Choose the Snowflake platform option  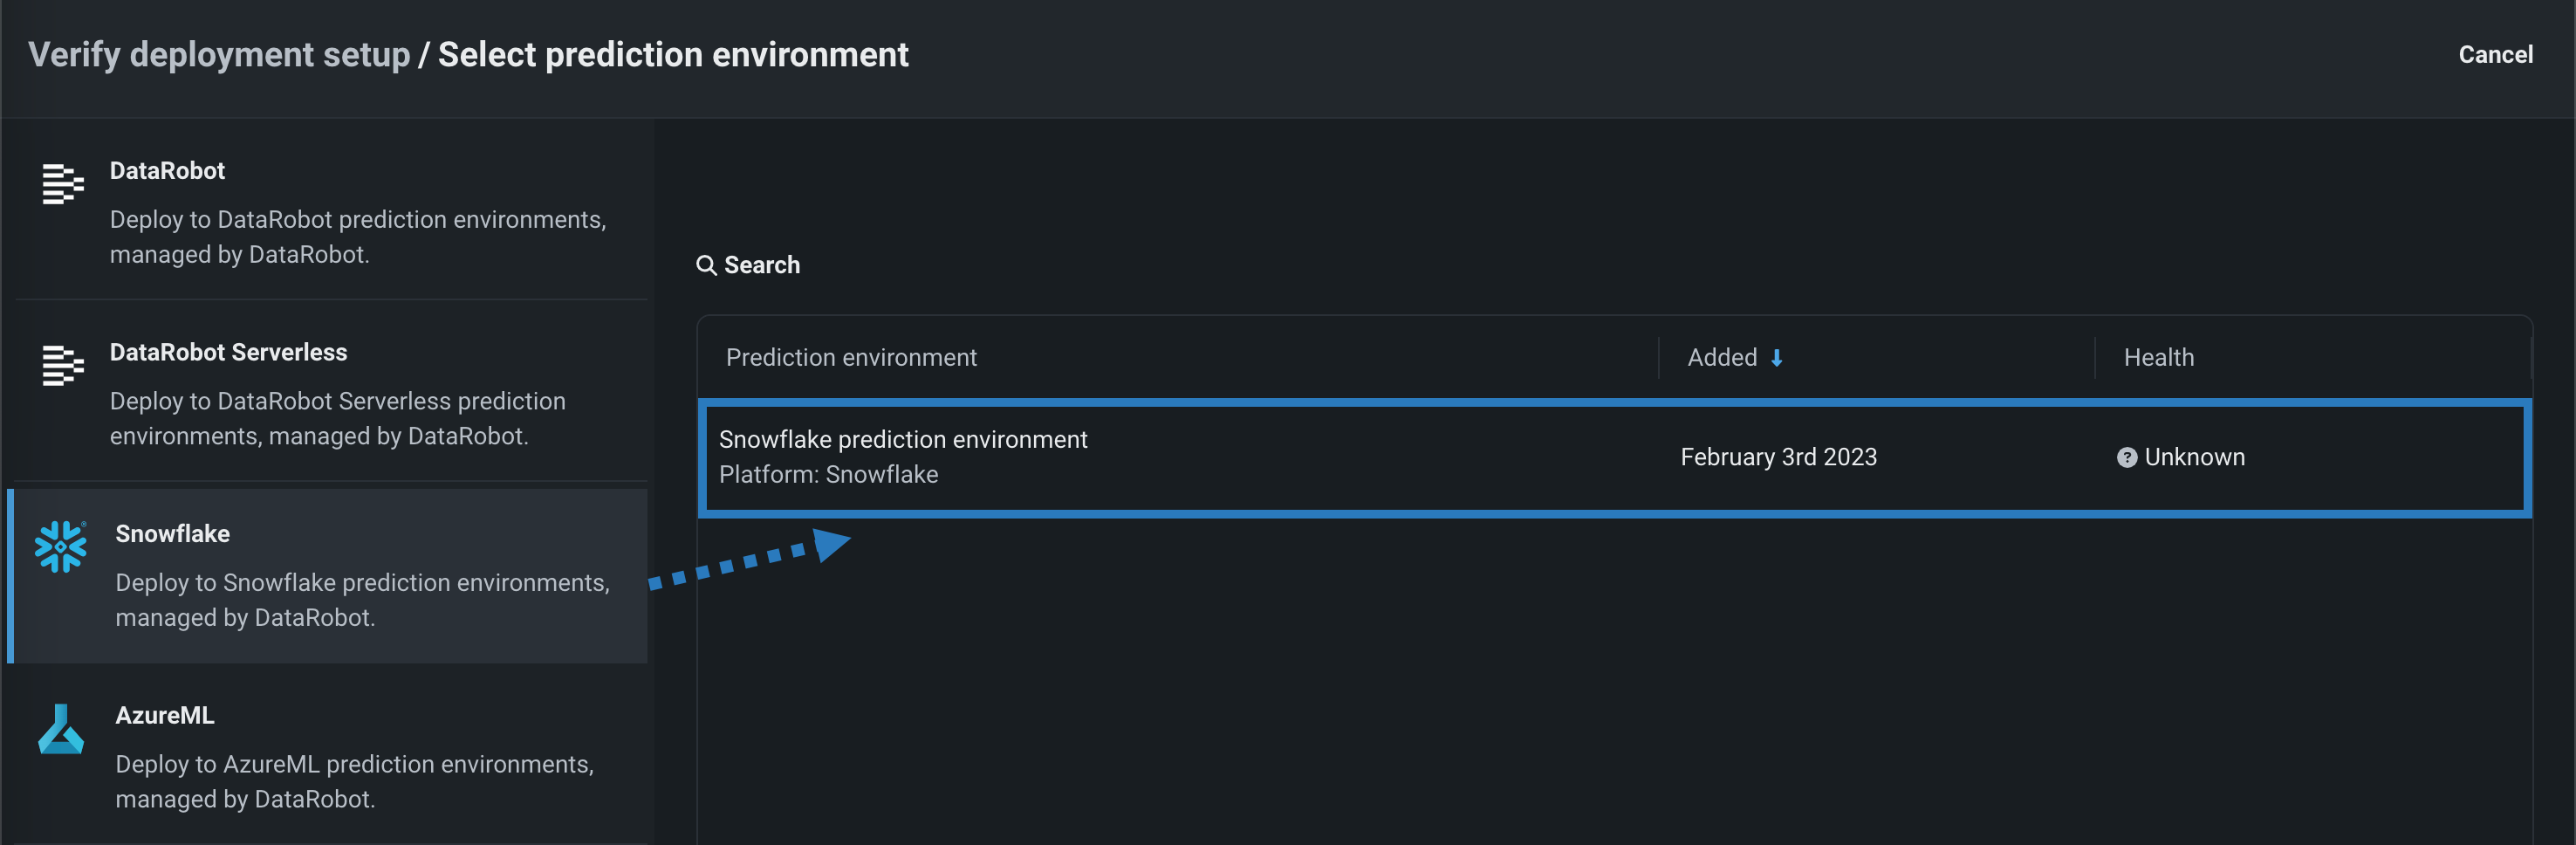[330, 575]
